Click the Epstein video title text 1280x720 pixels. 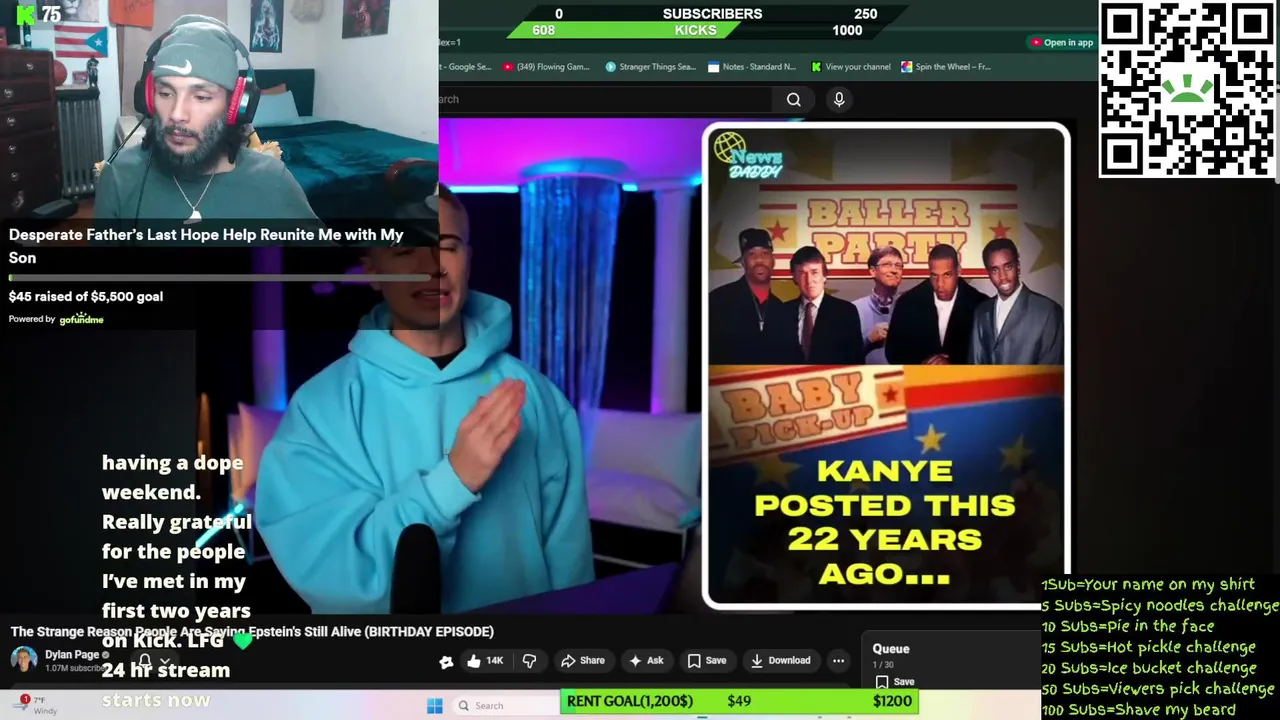[x=252, y=631]
